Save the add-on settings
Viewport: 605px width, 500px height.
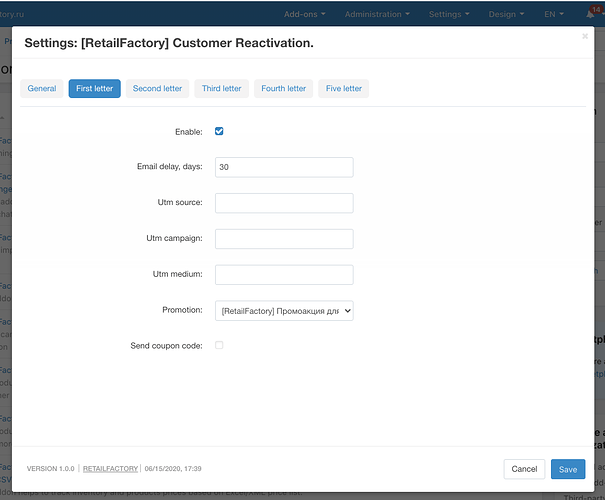coord(568,469)
